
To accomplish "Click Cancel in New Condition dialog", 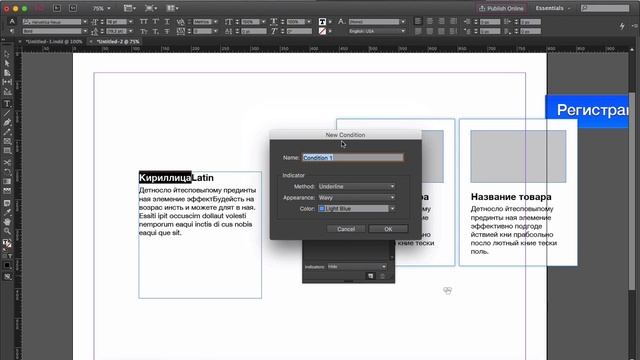I will point(346,229).
